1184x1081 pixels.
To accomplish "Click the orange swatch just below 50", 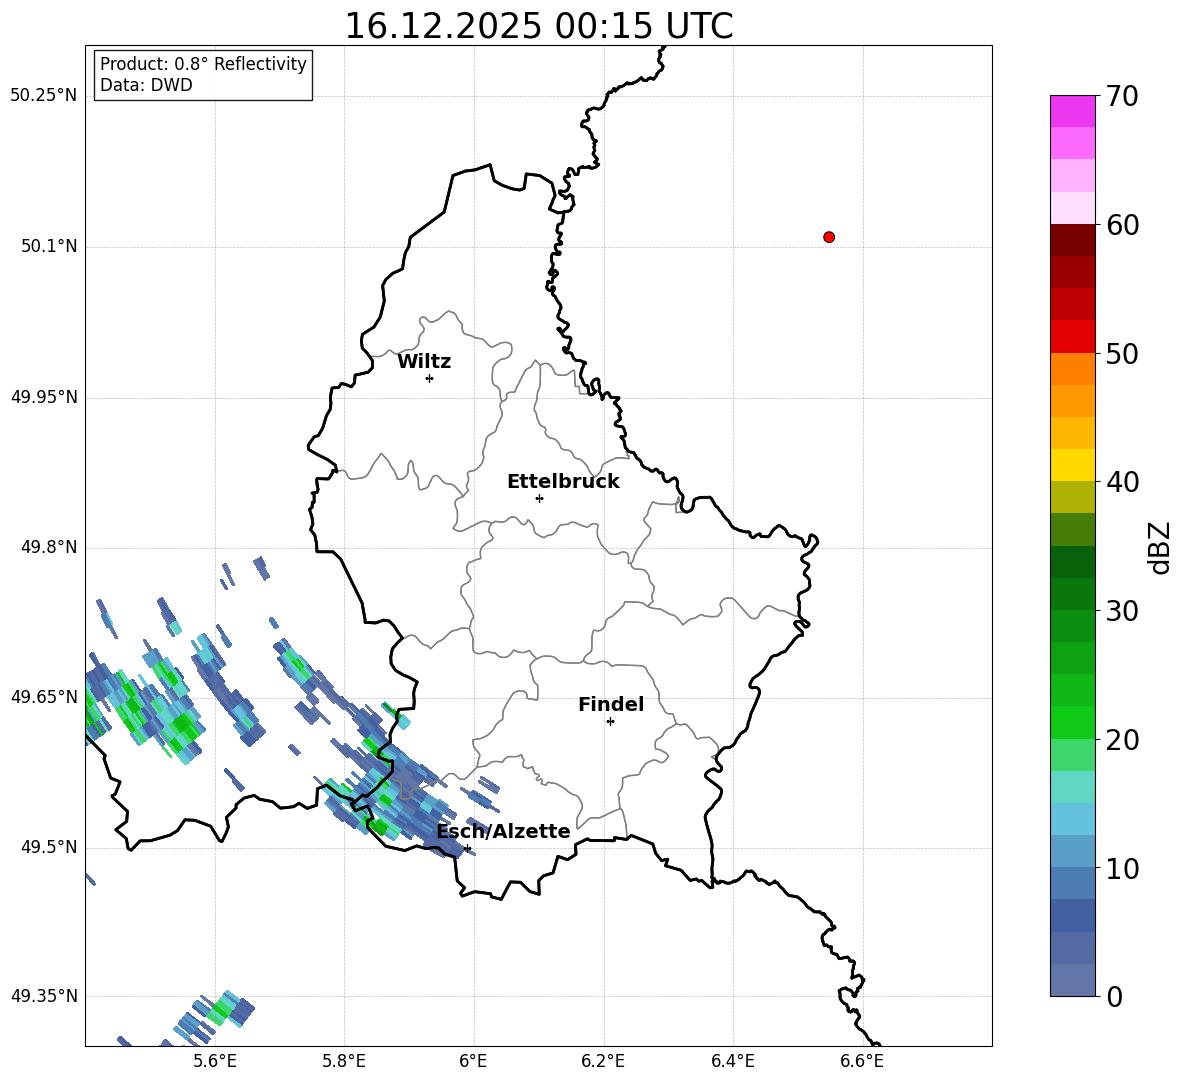I will [1072, 369].
